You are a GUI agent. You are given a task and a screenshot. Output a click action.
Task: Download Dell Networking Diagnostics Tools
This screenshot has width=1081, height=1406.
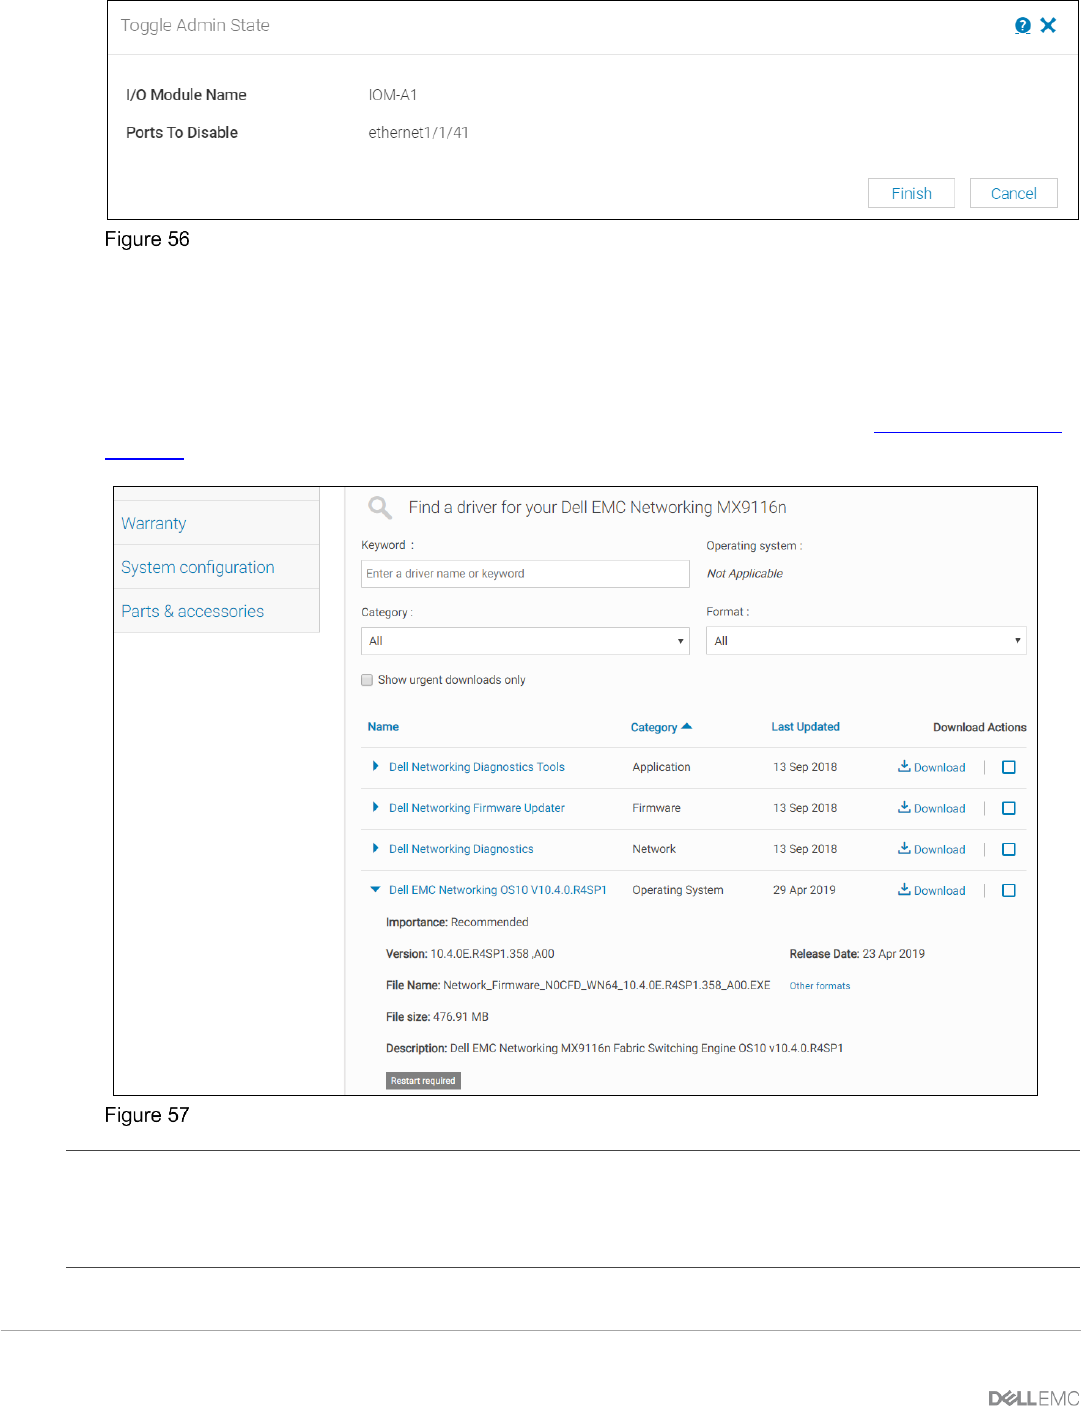pos(931,767)
